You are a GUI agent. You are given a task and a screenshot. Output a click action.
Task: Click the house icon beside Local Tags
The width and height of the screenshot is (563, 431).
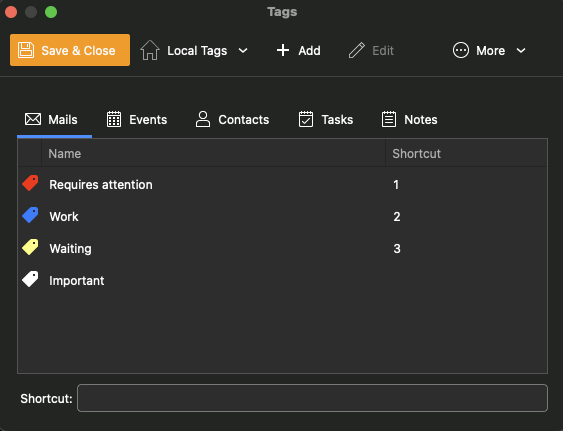[x=150, y=50]
